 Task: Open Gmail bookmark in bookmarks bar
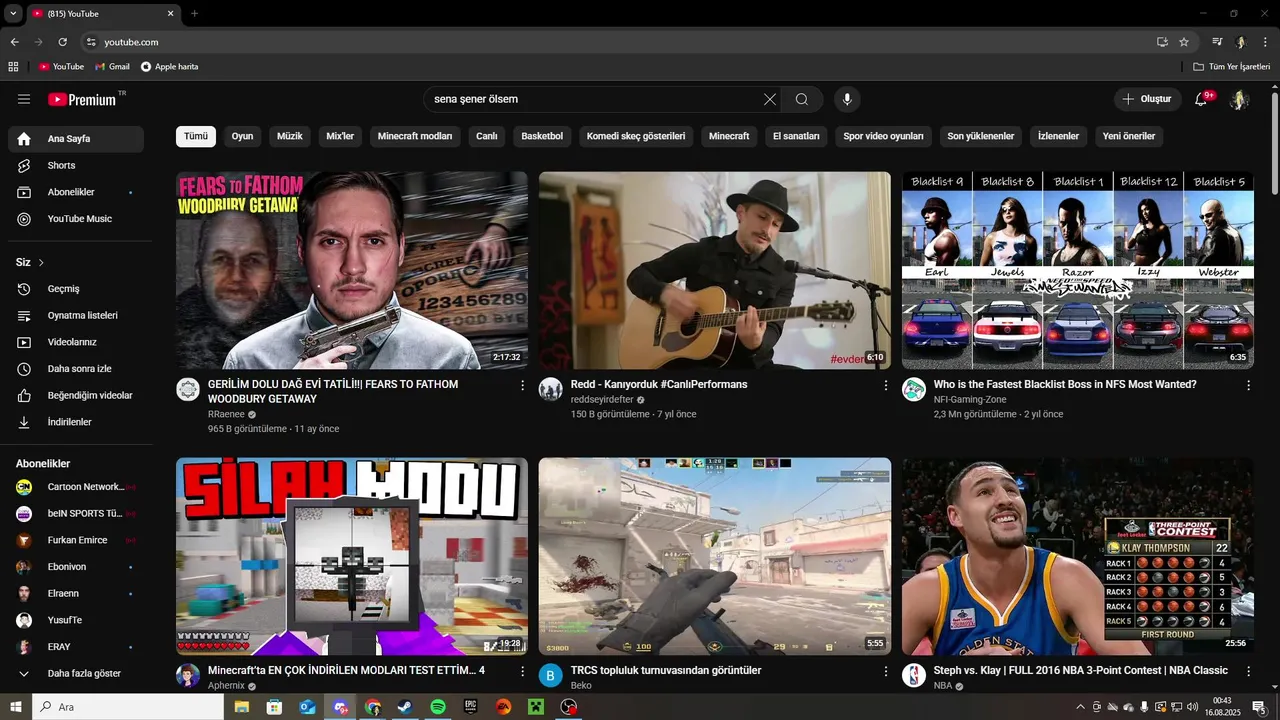pos(112,66)
